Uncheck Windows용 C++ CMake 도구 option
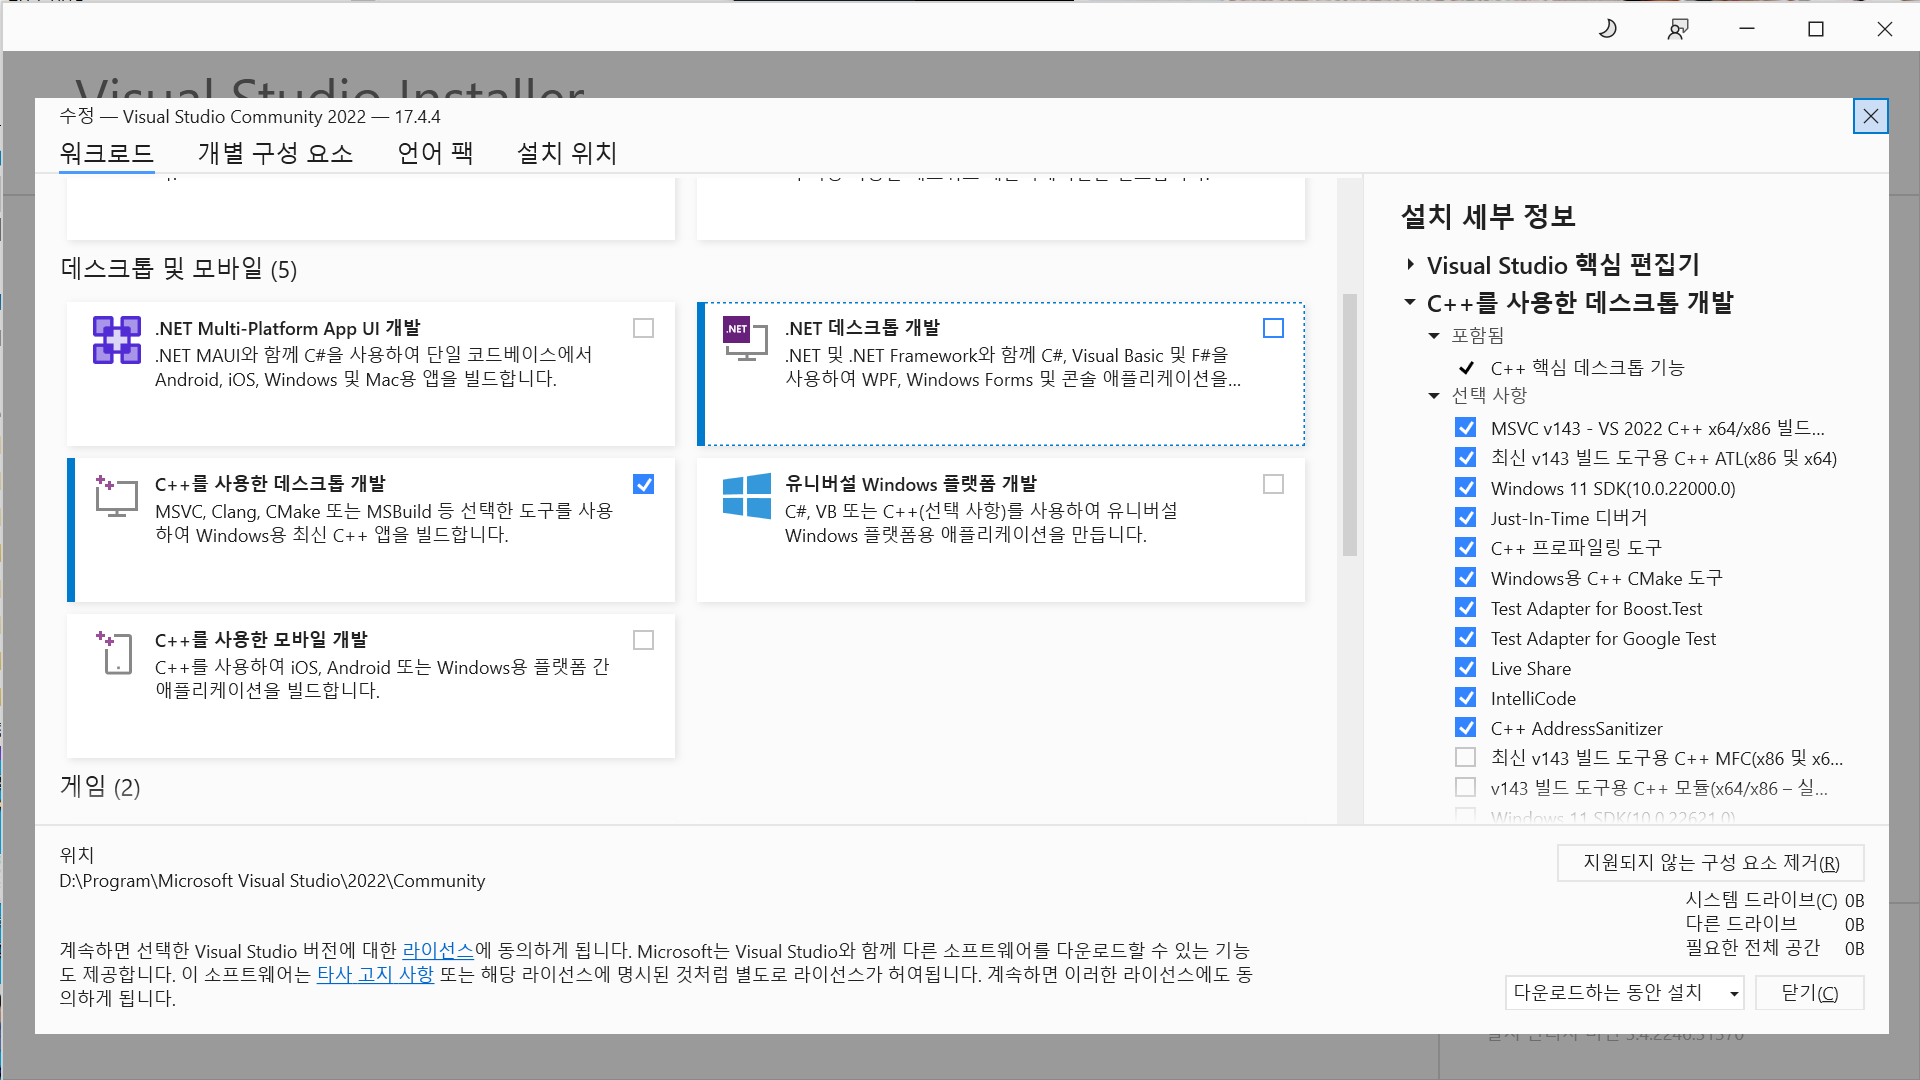Viewport: 1920px width, 1080px height. [x=1465, y=578]
